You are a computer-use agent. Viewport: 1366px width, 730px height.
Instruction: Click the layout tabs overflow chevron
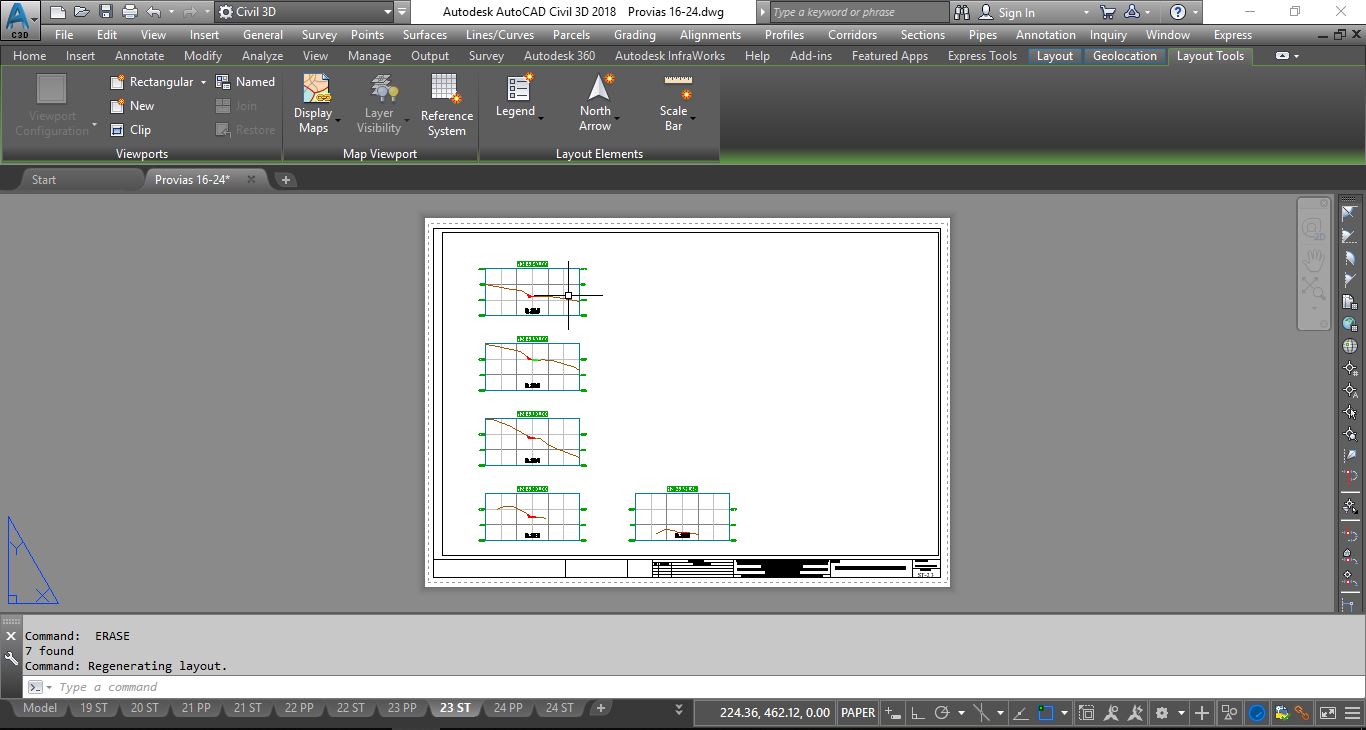point(679,709)
